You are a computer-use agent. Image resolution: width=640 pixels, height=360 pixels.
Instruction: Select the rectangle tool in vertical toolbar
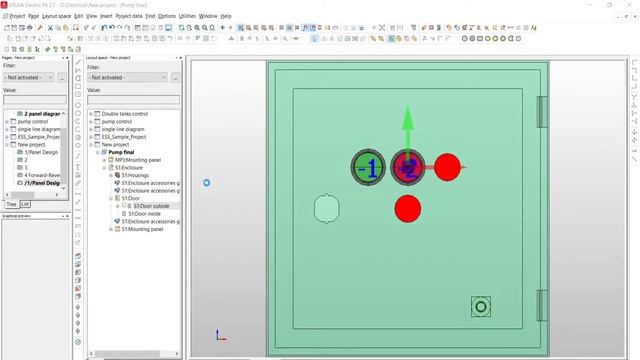(78, 87)
